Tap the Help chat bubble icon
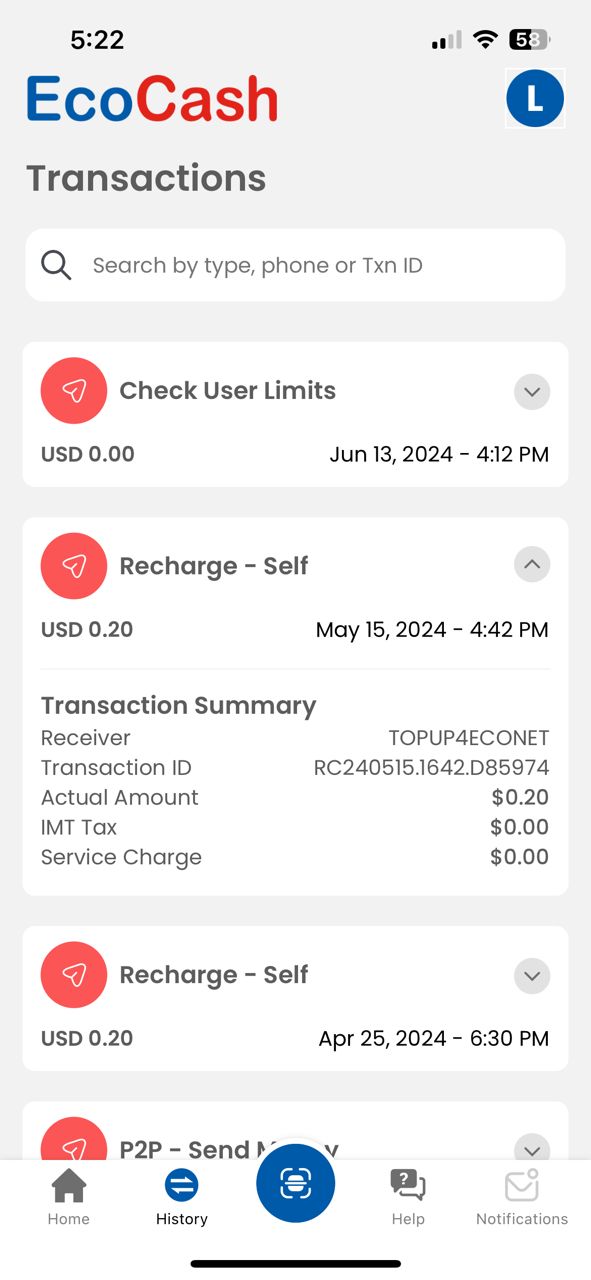 tap(408, 1186)
